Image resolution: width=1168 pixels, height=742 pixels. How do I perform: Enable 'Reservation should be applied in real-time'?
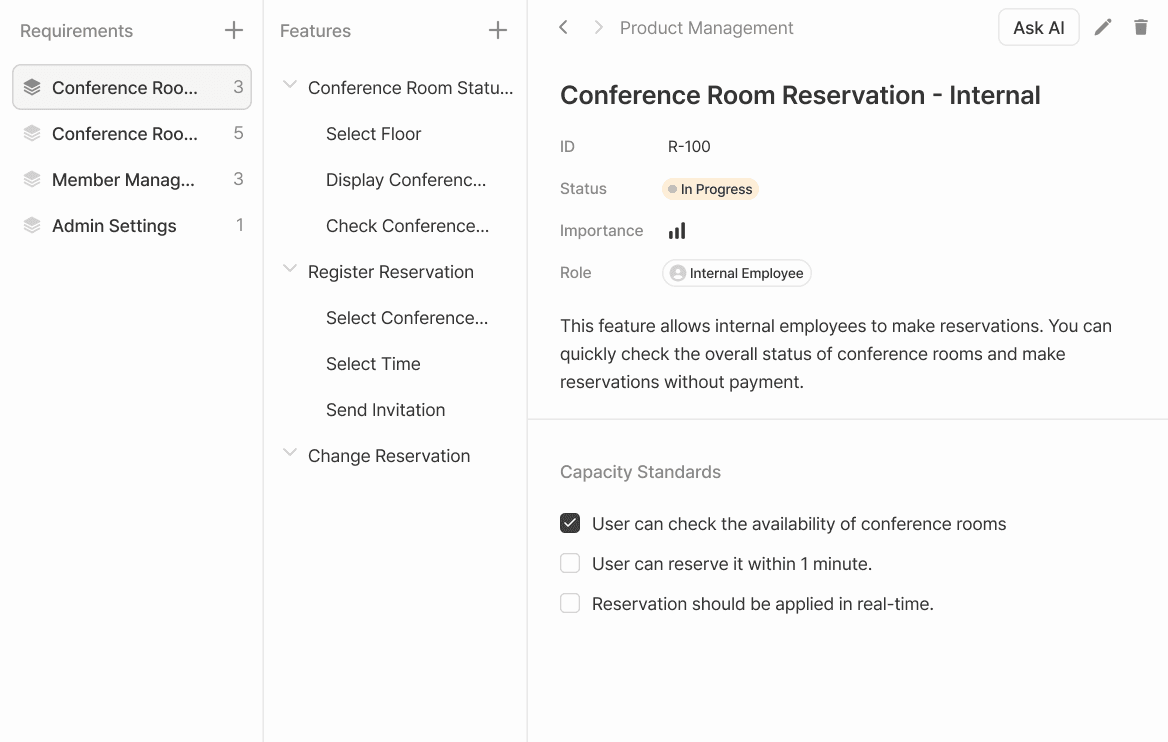click(570, 604)
